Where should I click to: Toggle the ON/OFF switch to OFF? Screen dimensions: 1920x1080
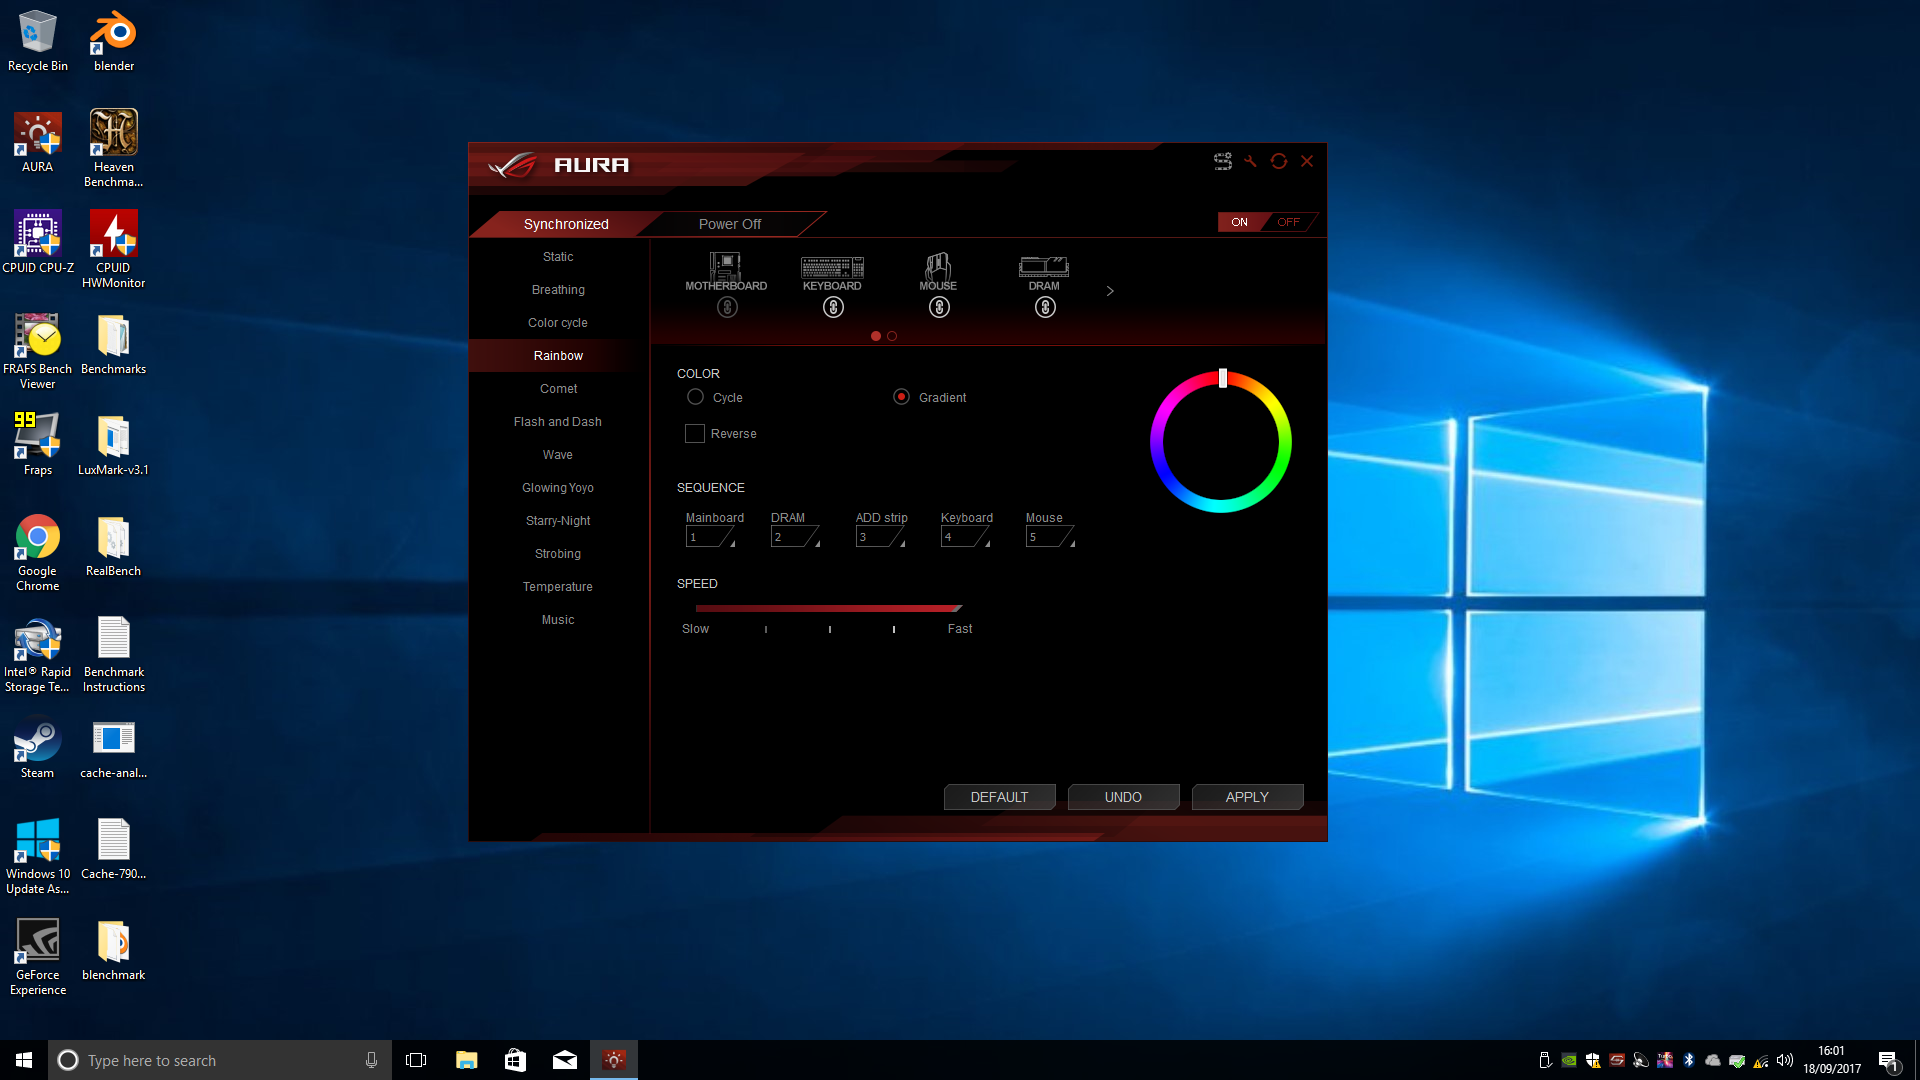1288,222
